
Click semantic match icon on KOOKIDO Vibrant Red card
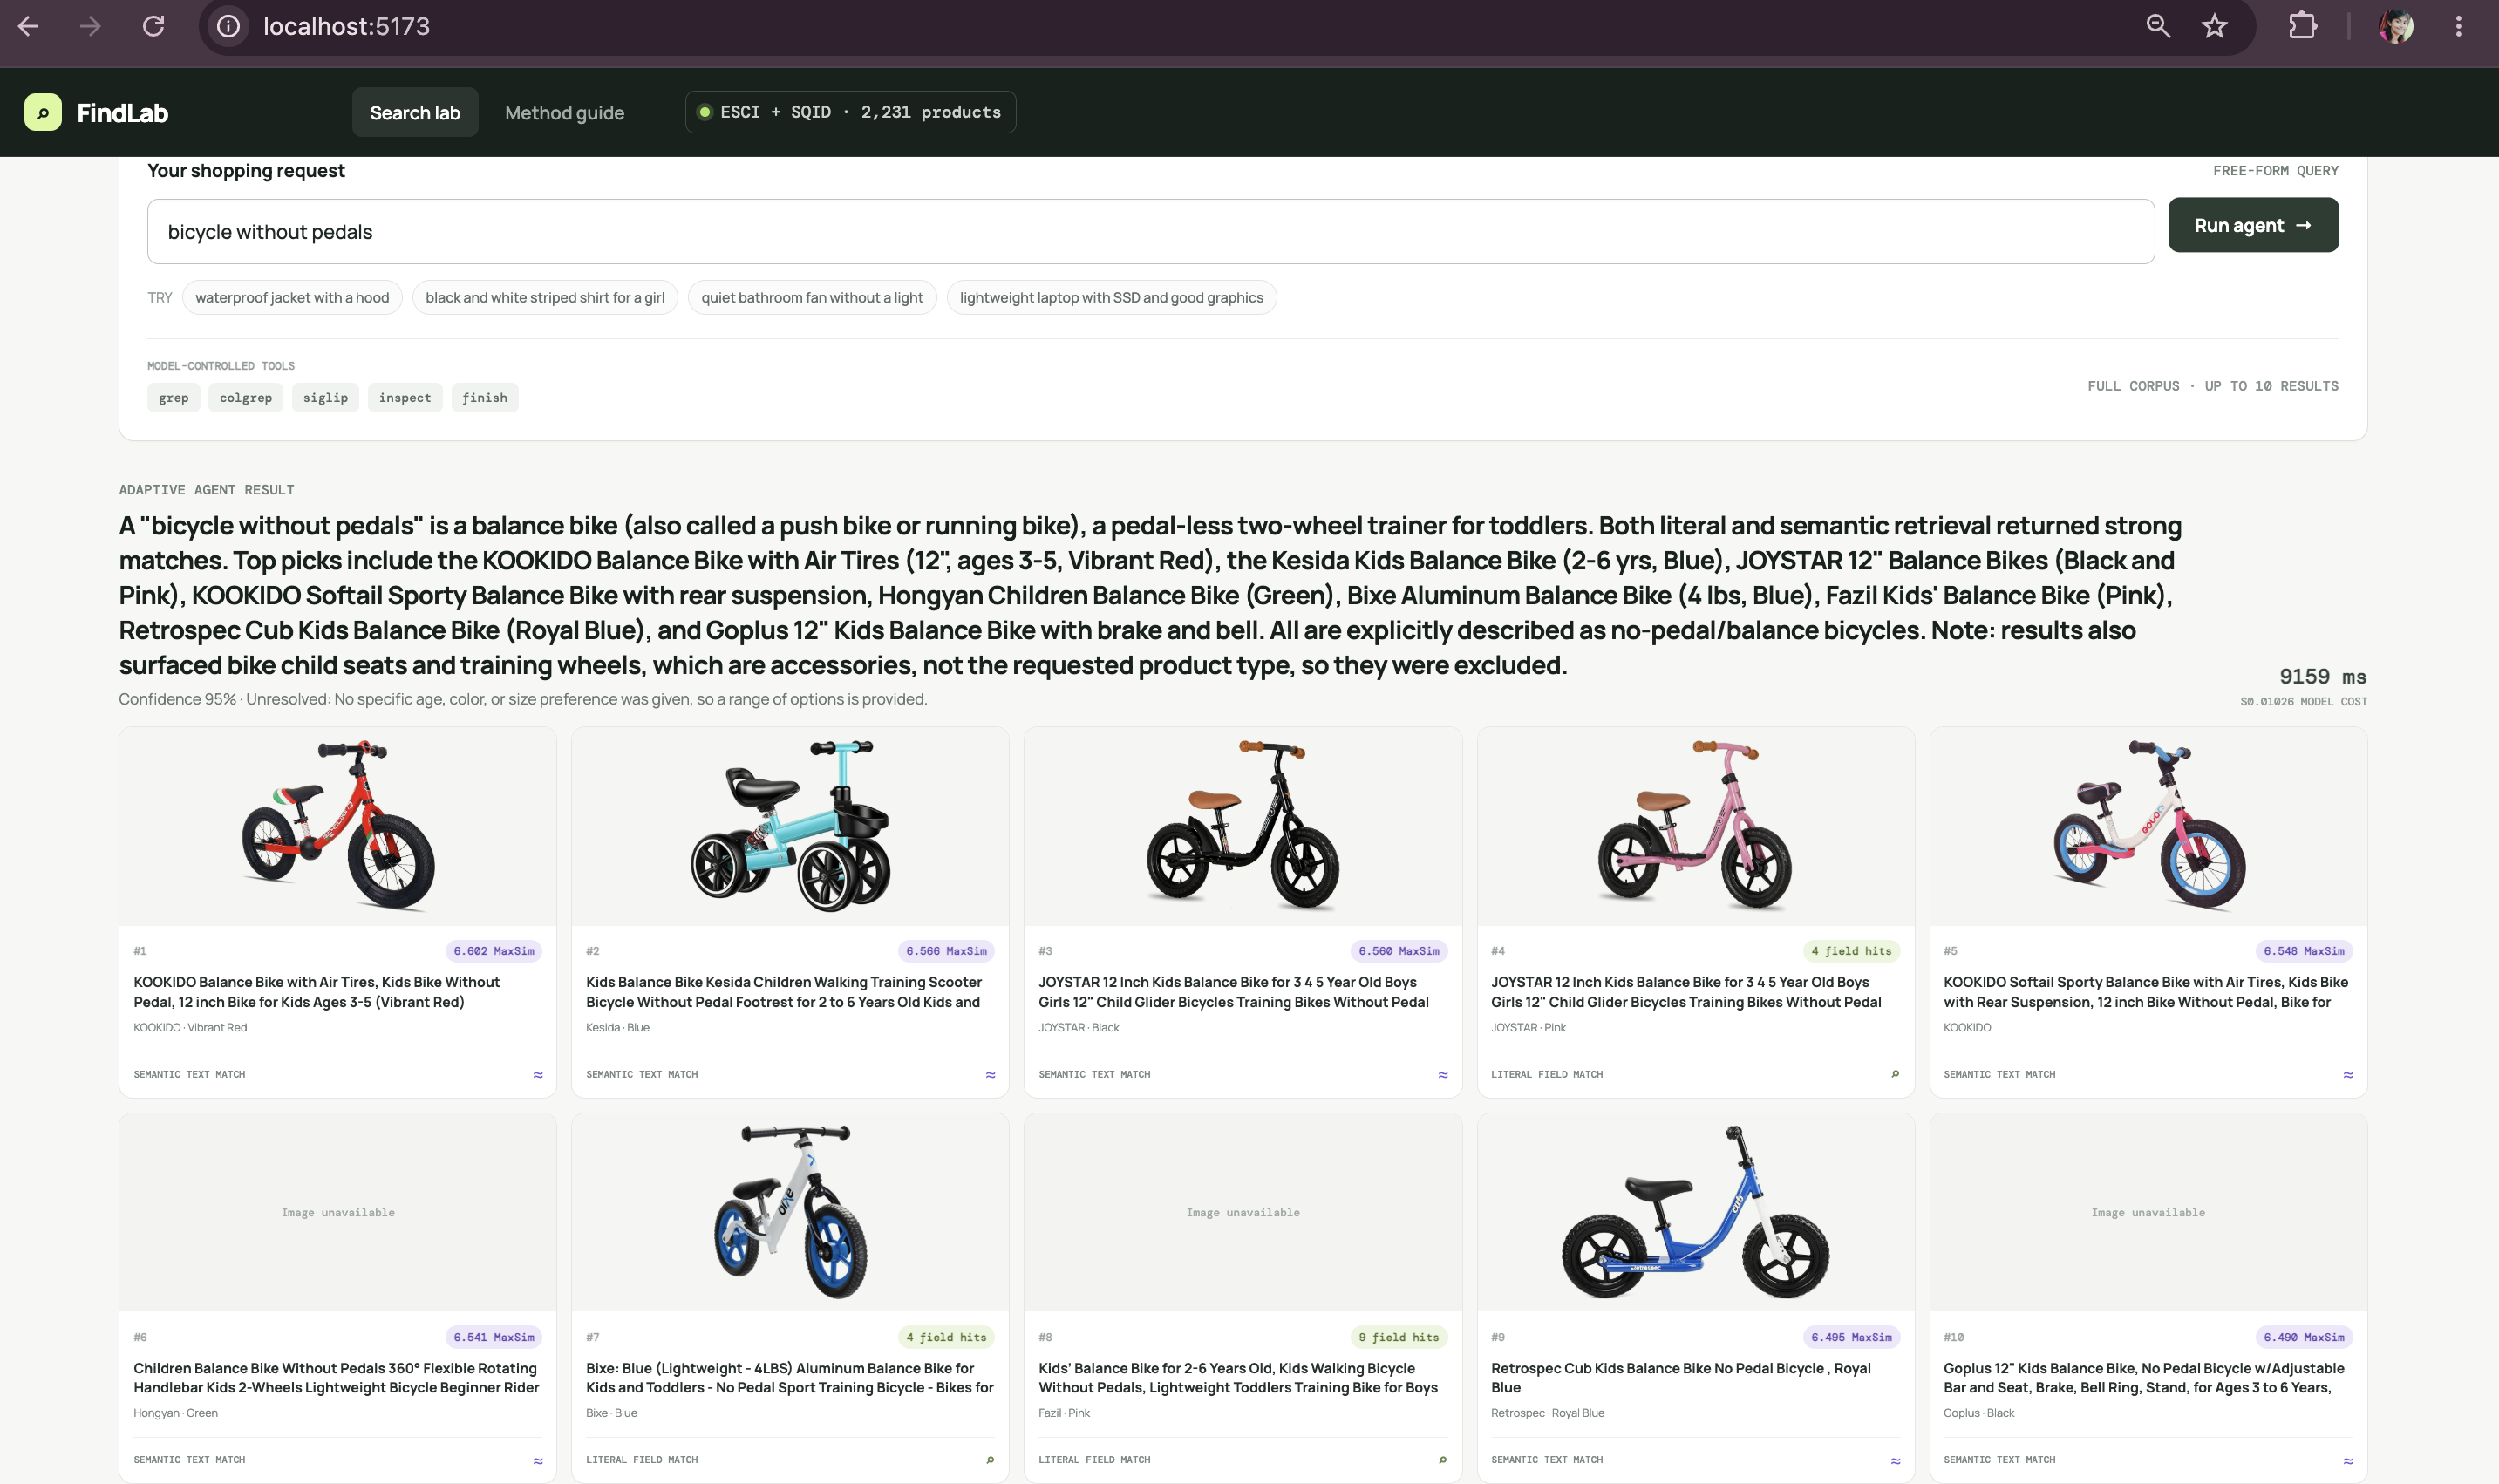coord(538,1075)
